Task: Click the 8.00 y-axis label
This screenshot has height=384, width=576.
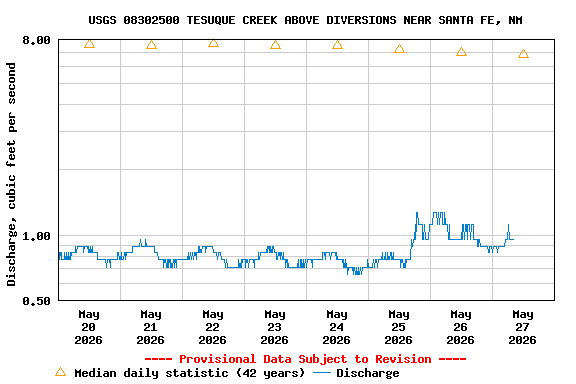Action: 36,40
